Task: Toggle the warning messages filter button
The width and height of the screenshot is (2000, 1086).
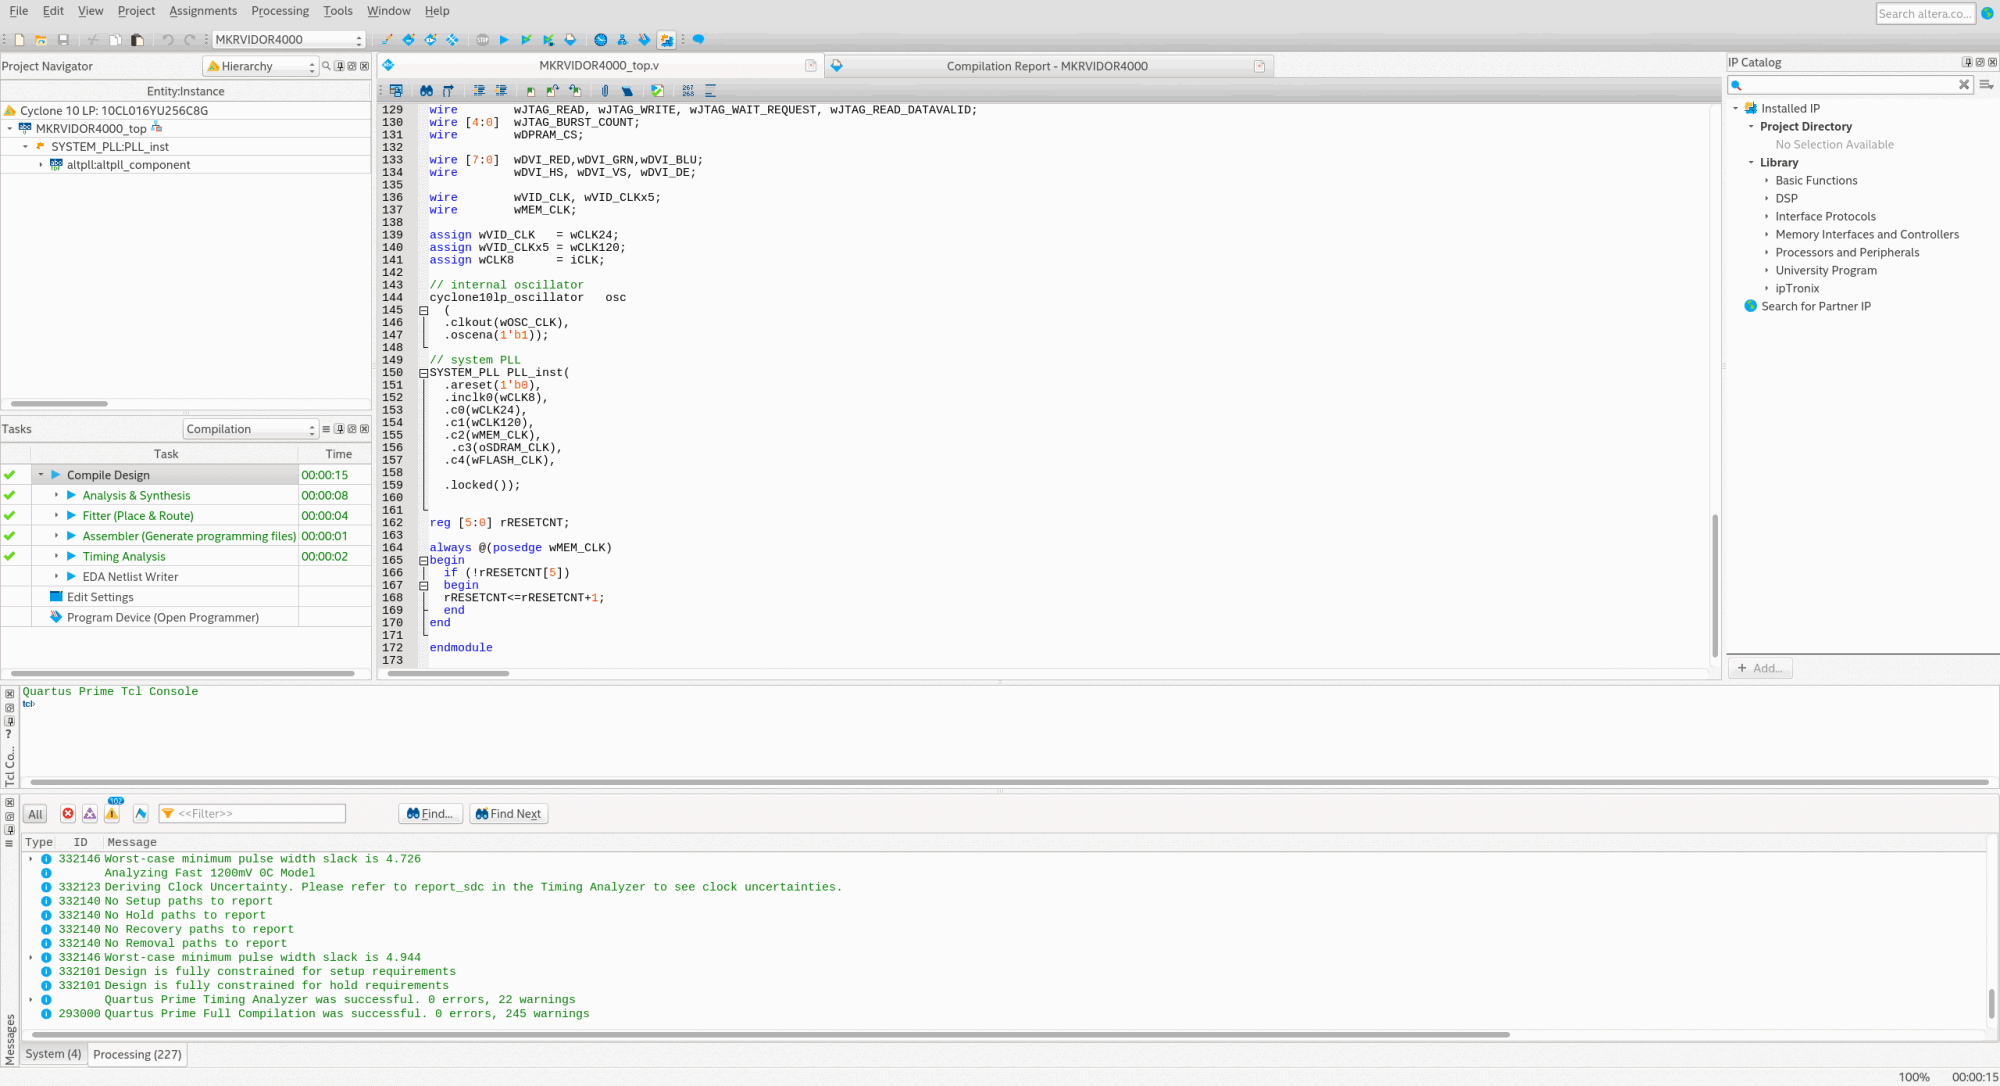Action: 112,814
